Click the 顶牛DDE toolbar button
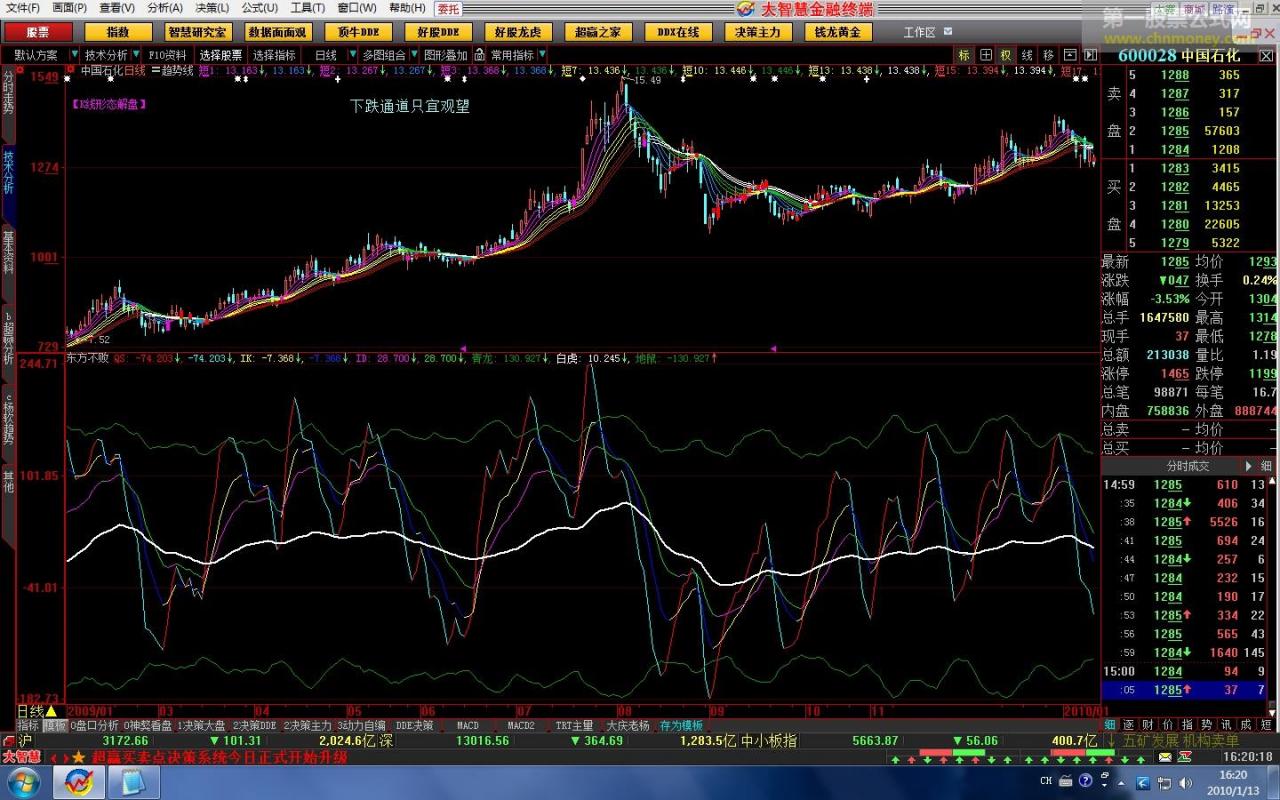Viewport: 1280px width, 800px height. 358,32
